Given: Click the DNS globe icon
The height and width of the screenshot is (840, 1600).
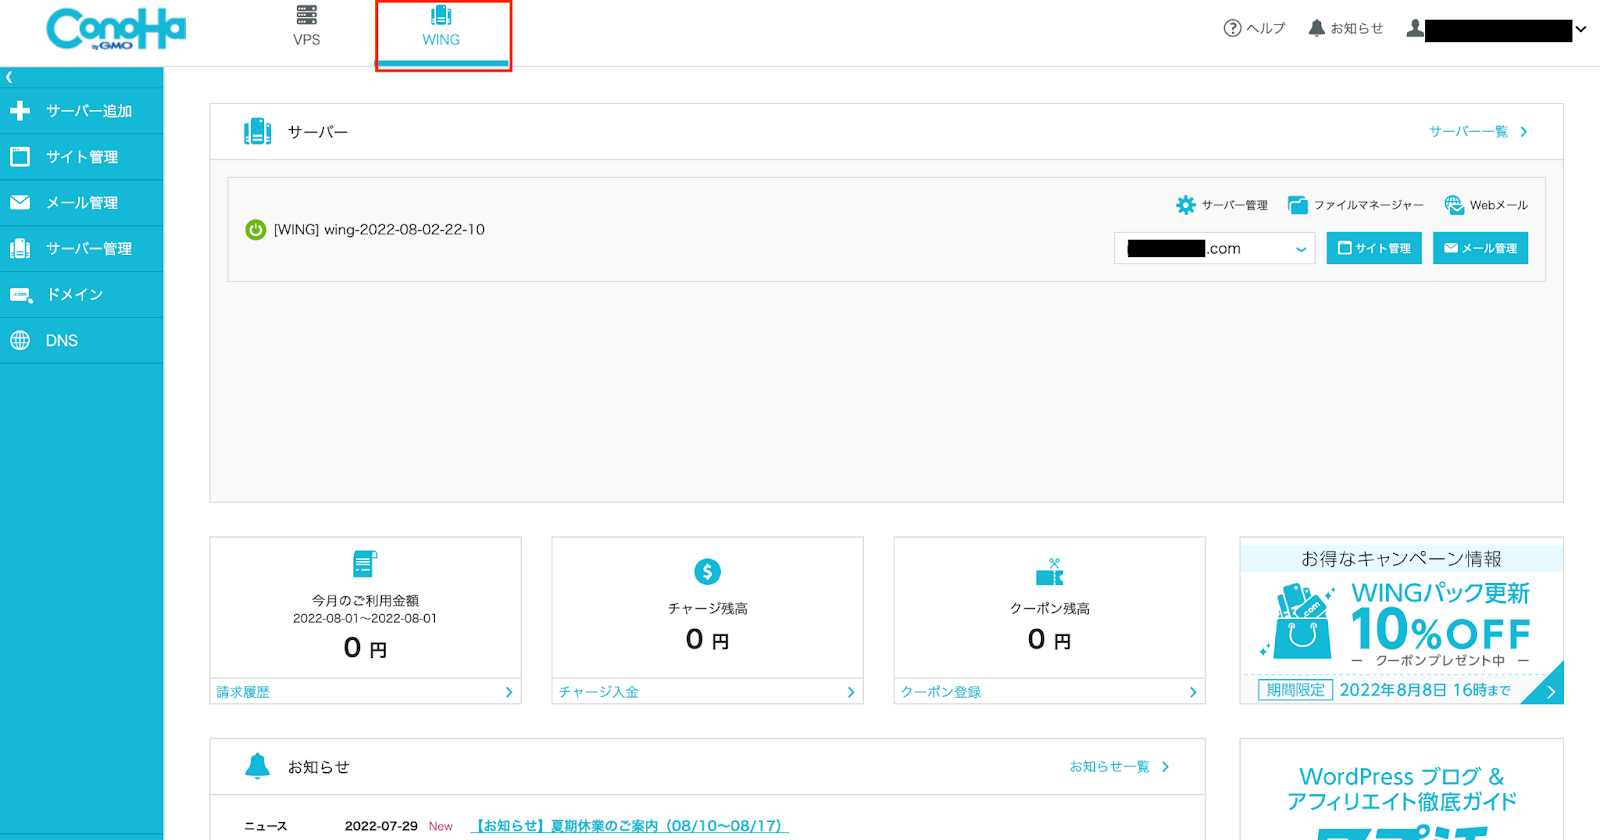Looking at the screenshot, I should 20,340.
